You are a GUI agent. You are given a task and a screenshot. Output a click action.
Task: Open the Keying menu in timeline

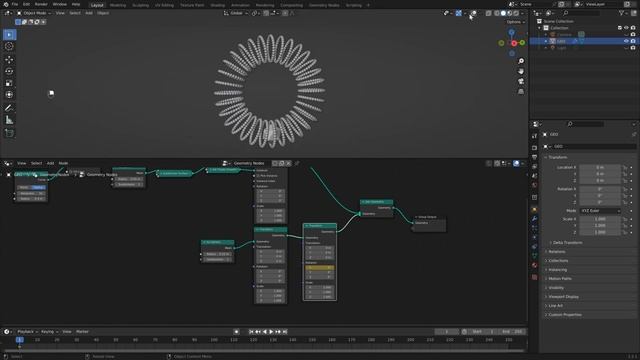coord(49,332)
